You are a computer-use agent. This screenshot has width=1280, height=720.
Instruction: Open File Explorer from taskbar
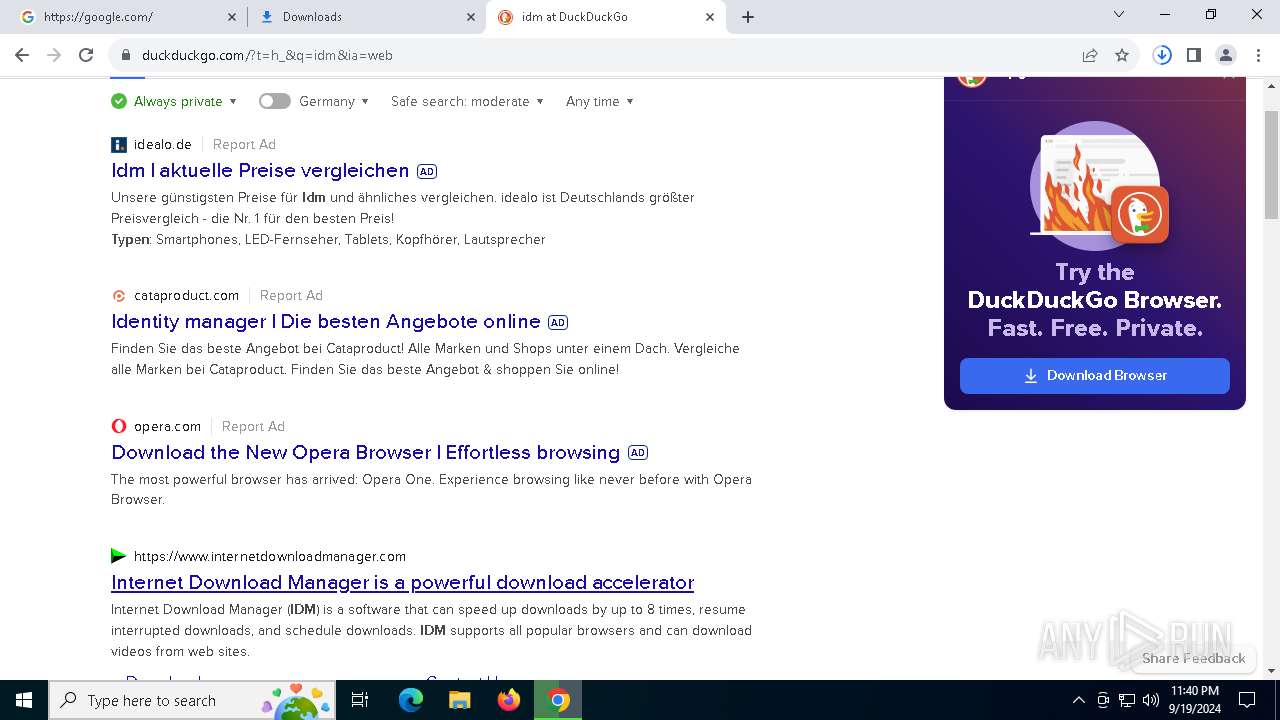coord(460,700)
